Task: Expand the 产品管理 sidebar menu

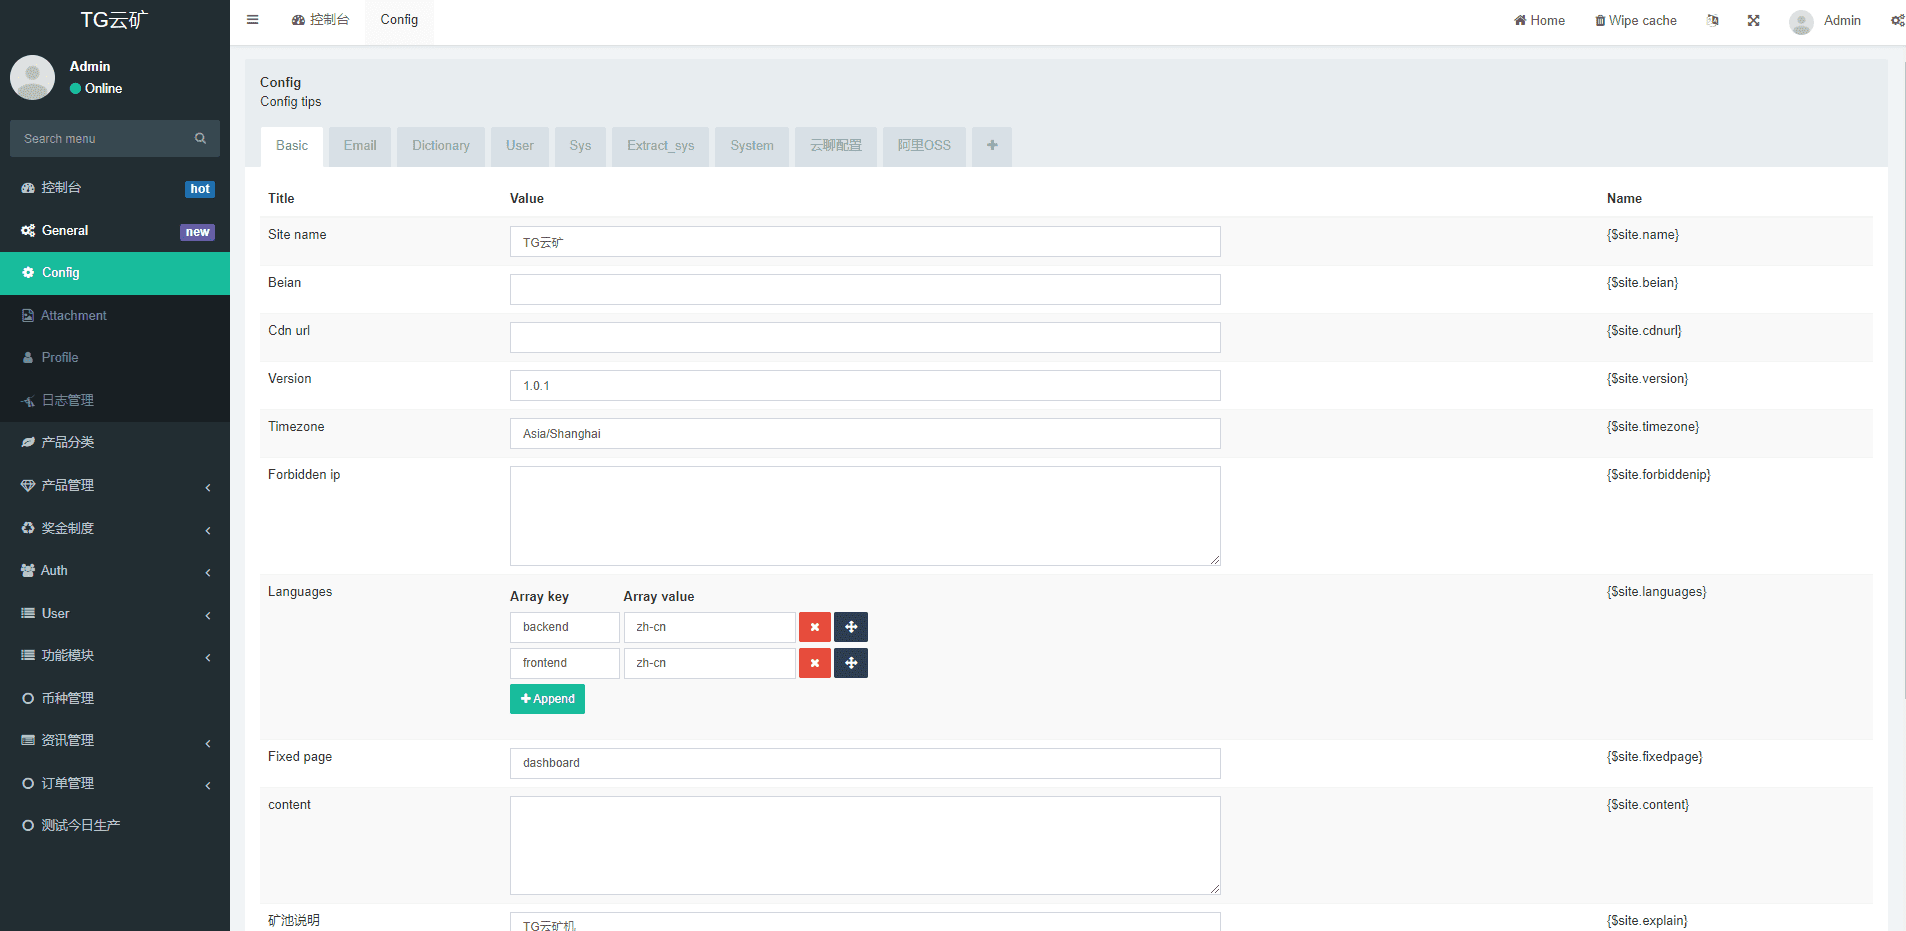Action: [x=115, y=486]
